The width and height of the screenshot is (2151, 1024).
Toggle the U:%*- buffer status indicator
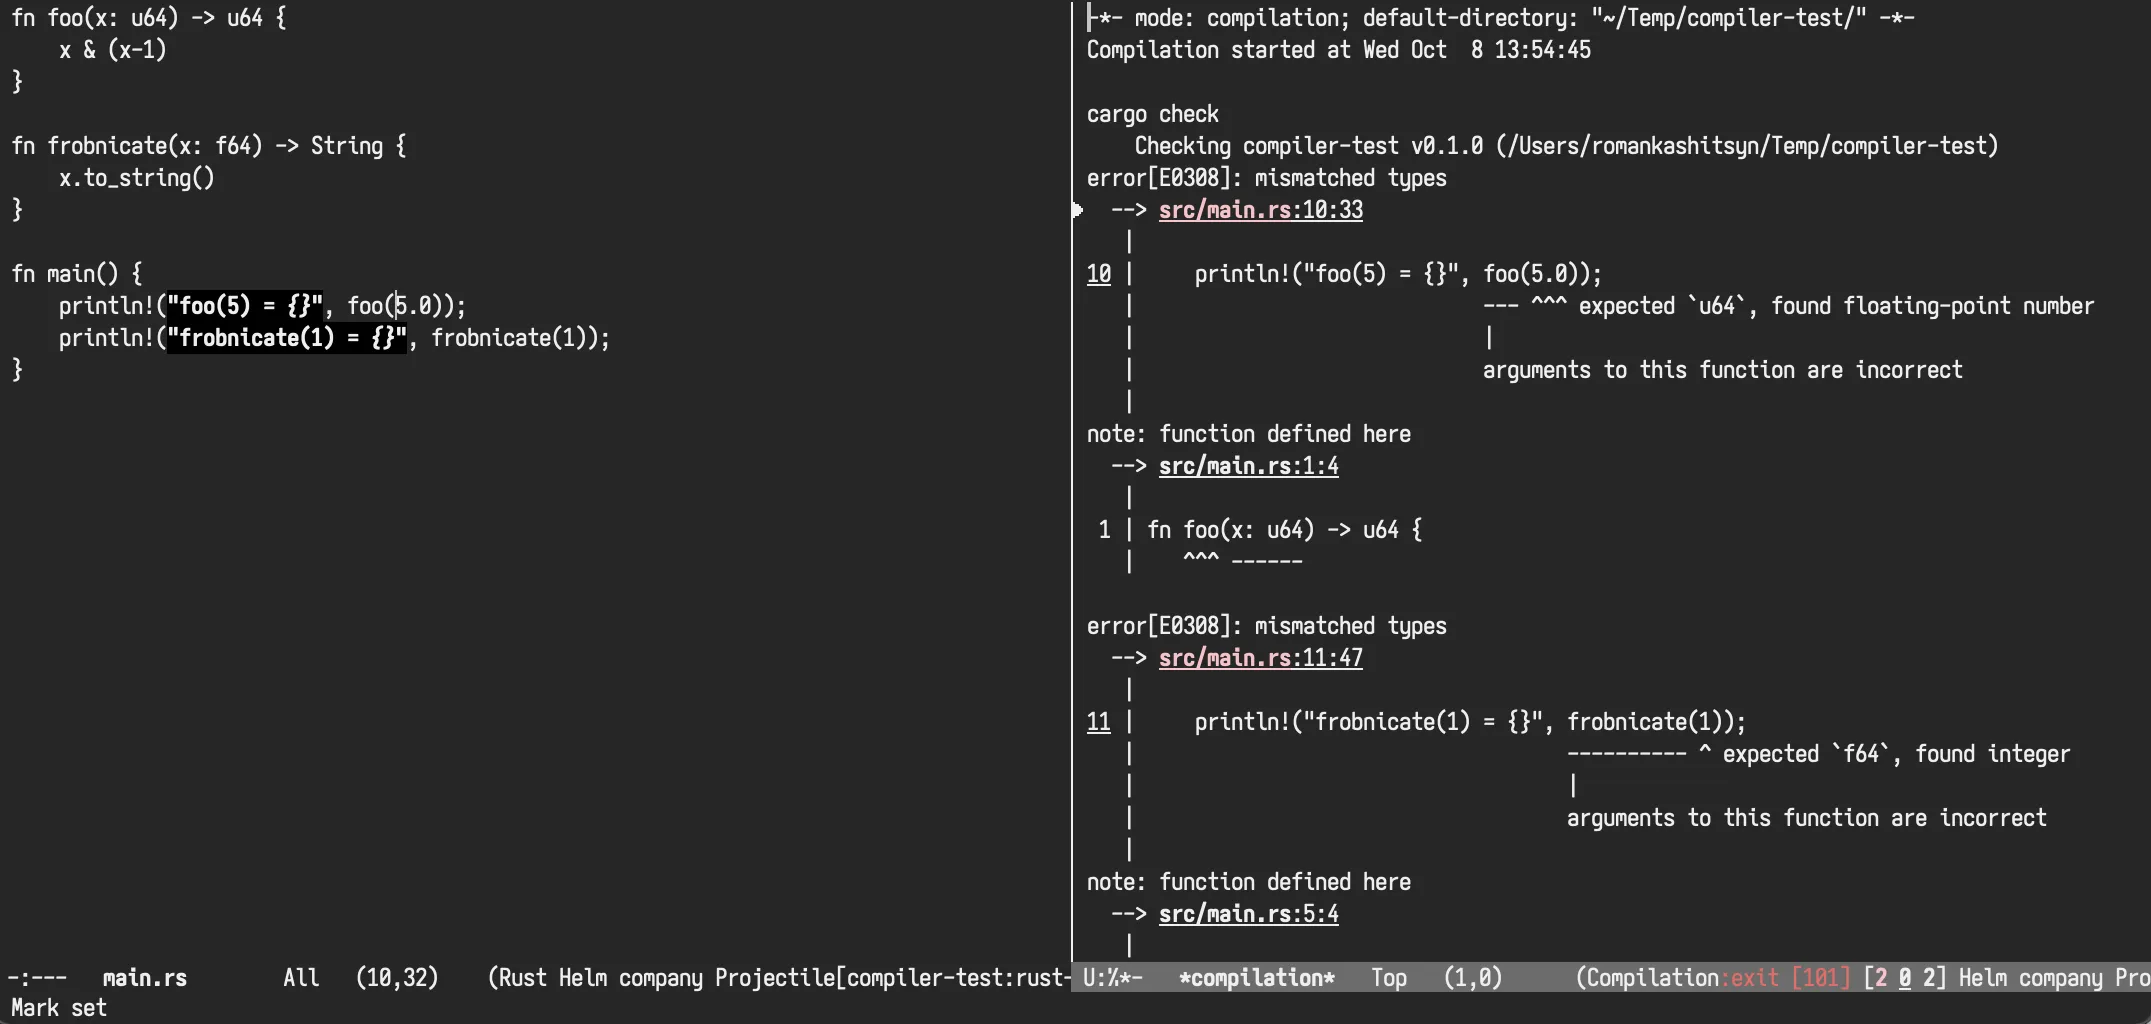(1112, 978)
